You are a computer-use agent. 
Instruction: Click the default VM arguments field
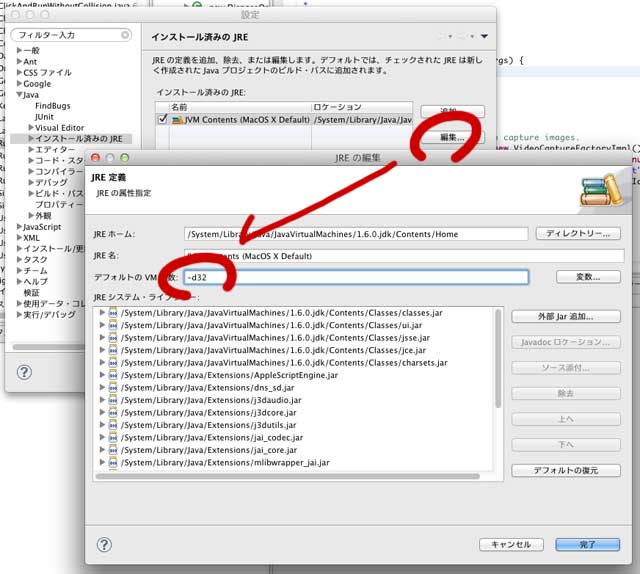(356, 277)
